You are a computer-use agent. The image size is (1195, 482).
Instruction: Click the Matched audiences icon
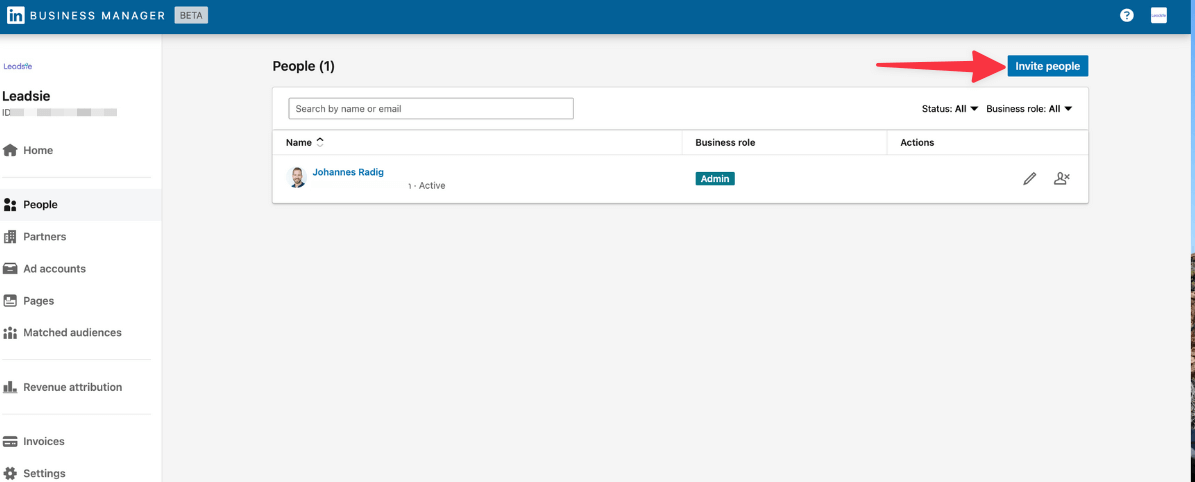click(x=10, y=333)
